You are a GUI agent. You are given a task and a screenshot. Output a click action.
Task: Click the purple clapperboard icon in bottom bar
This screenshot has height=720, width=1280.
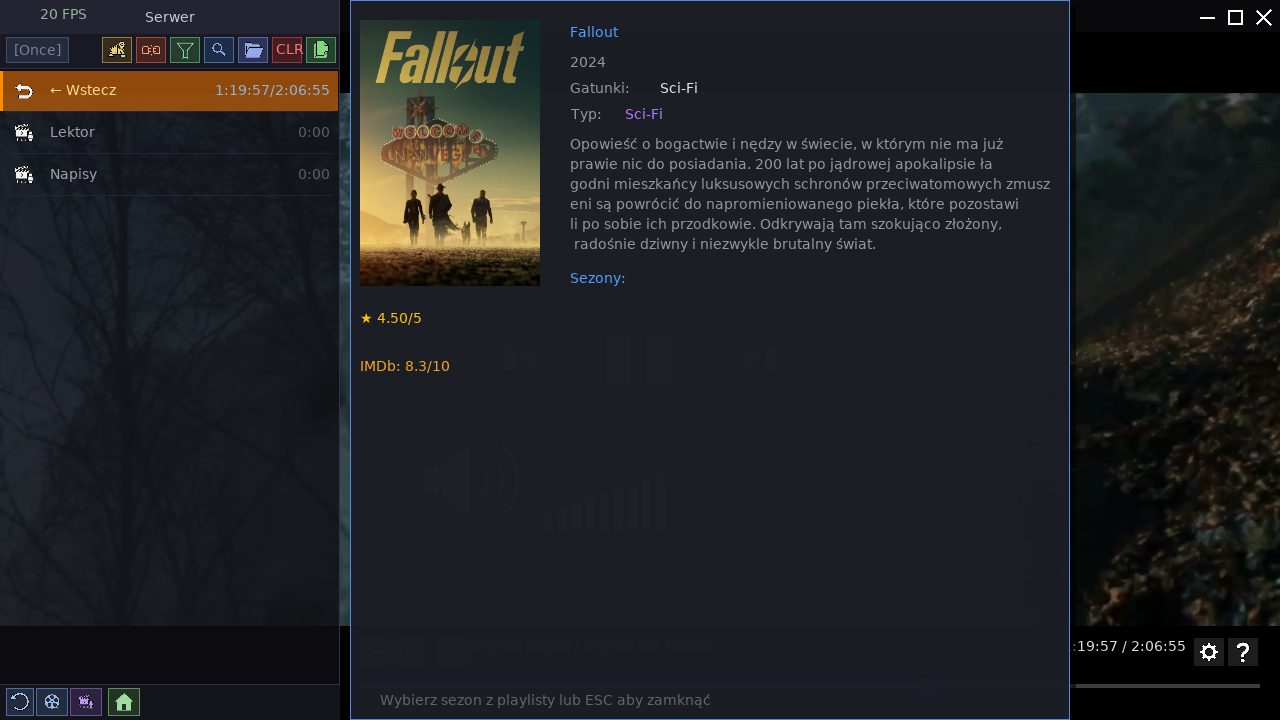pos(86,702)
